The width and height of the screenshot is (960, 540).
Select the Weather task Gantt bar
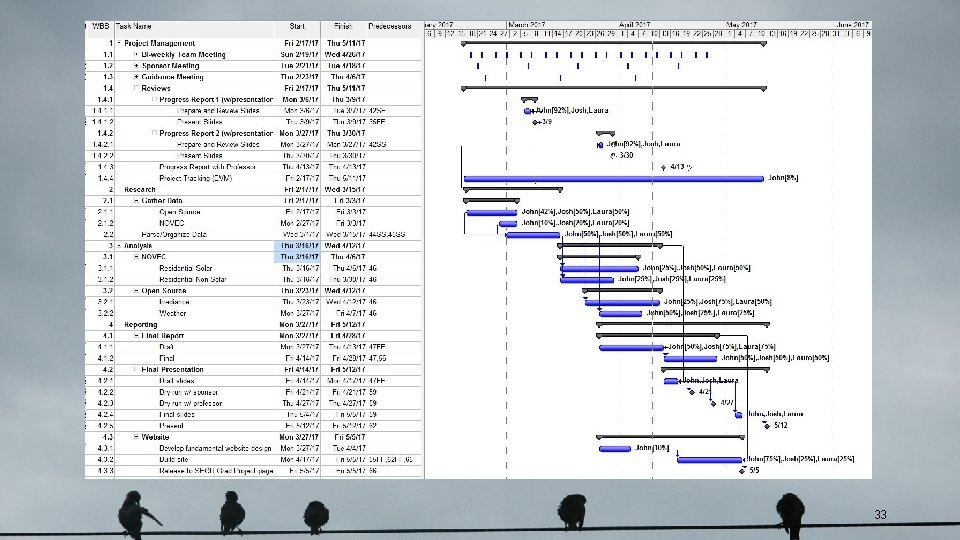coord(620,313)
